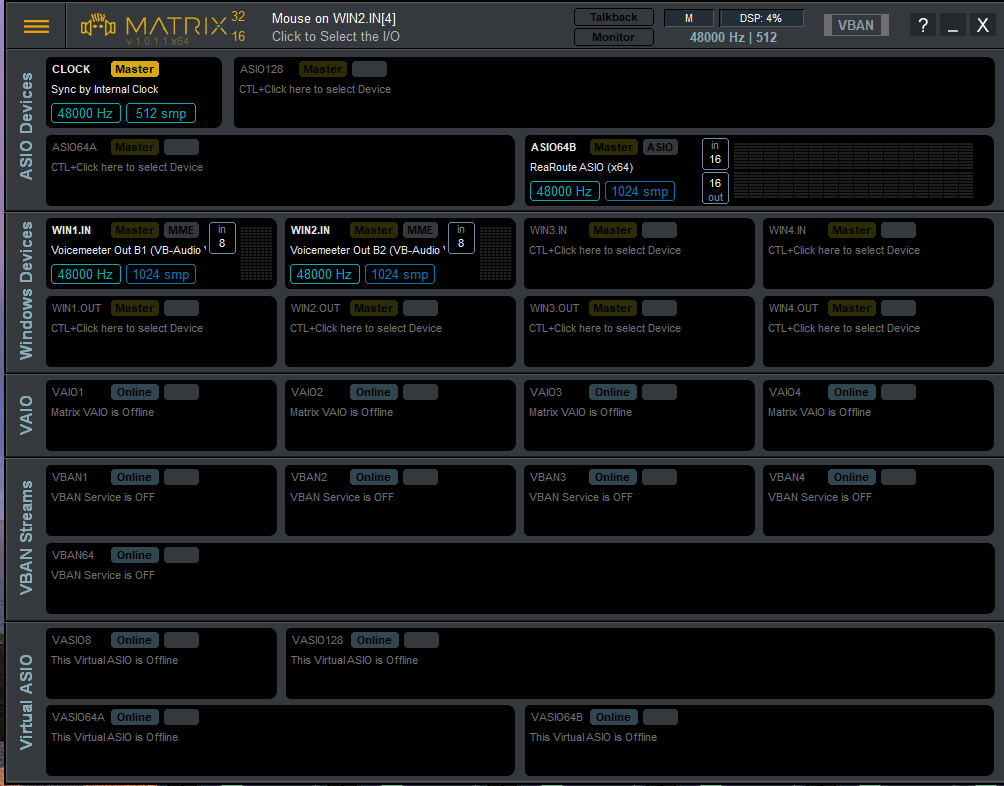Click the Talkback button
This screenshot has width=1004, height=786.
coord(613,17)
